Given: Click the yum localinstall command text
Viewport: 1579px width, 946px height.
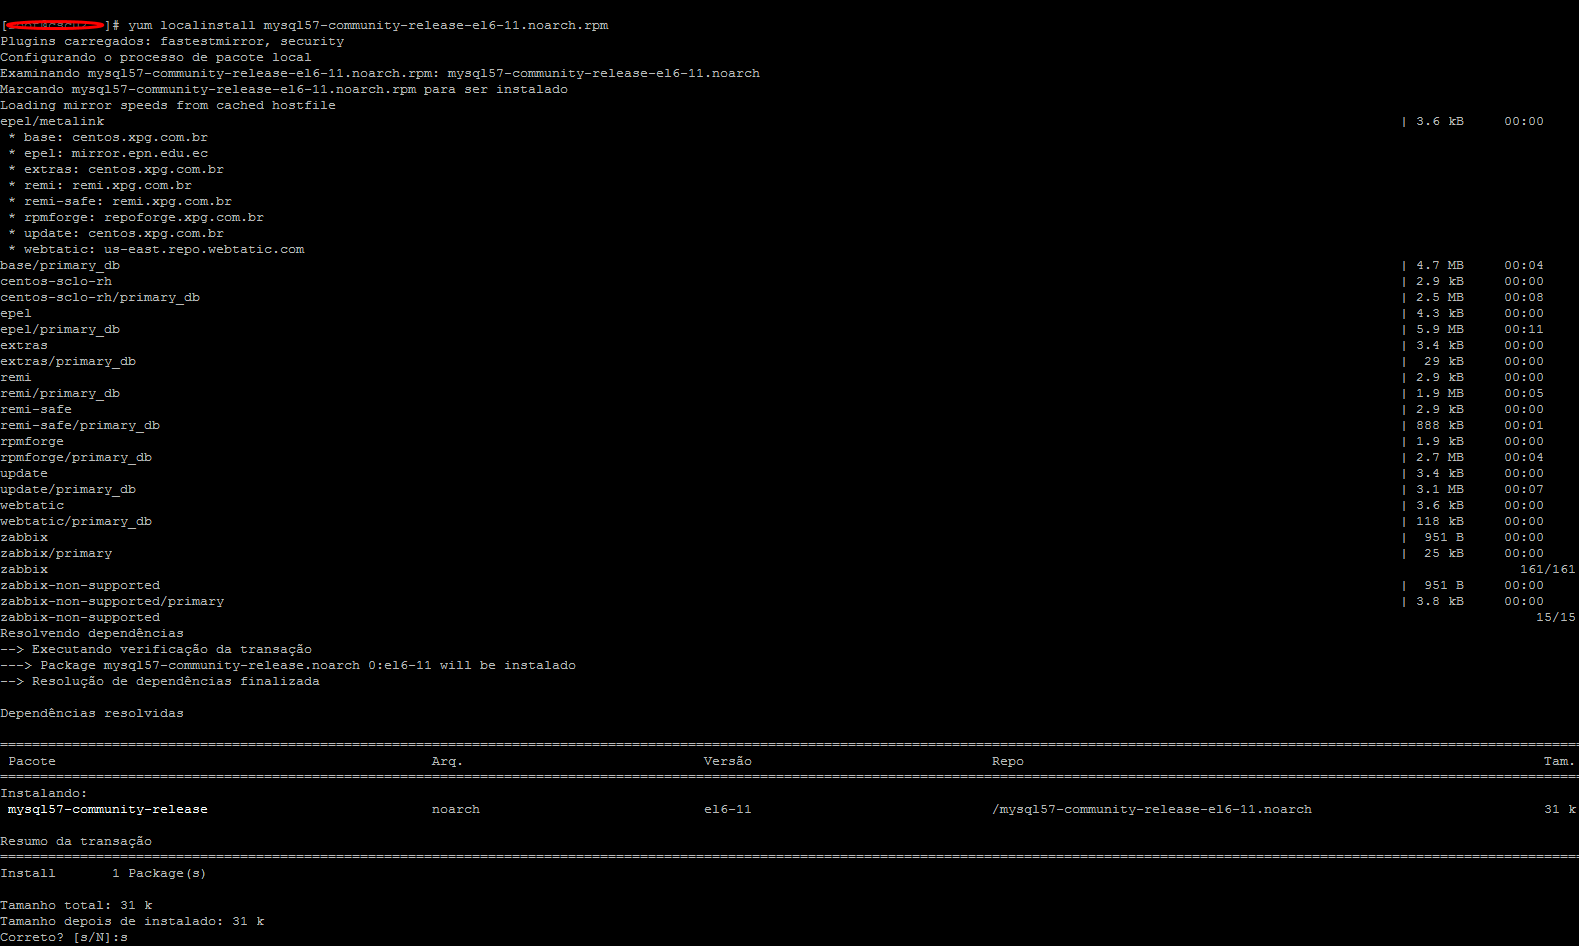Looking at the screenshot, I should (x=368, y=25).
